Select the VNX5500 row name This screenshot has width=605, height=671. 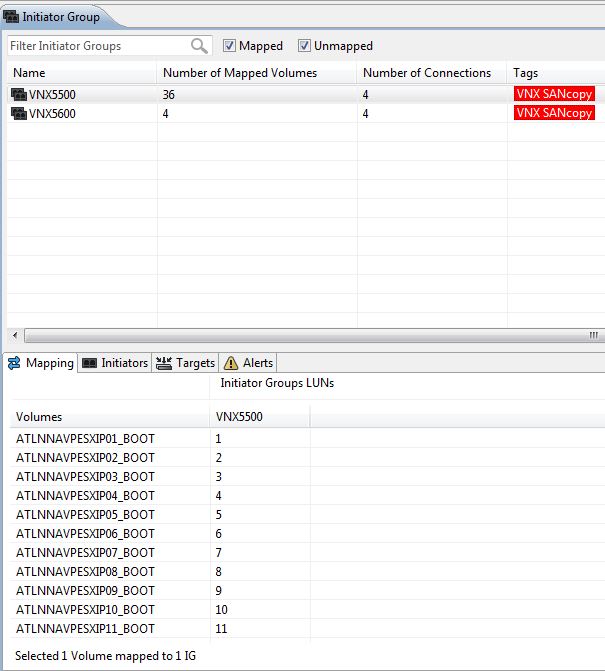coord(52,95)
